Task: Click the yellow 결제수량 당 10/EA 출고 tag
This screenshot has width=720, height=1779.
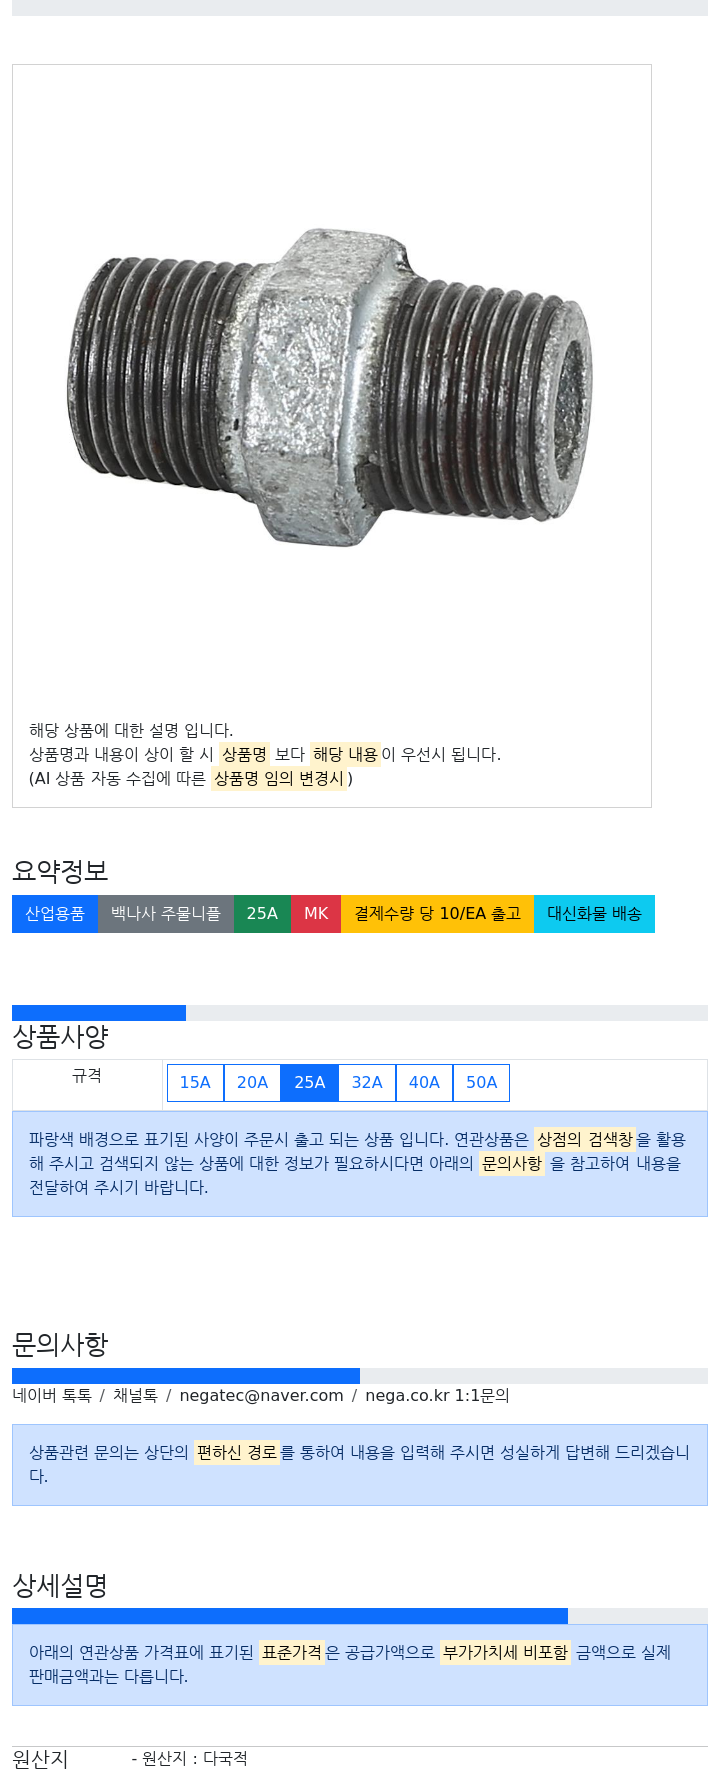Action: pos(438,914)
